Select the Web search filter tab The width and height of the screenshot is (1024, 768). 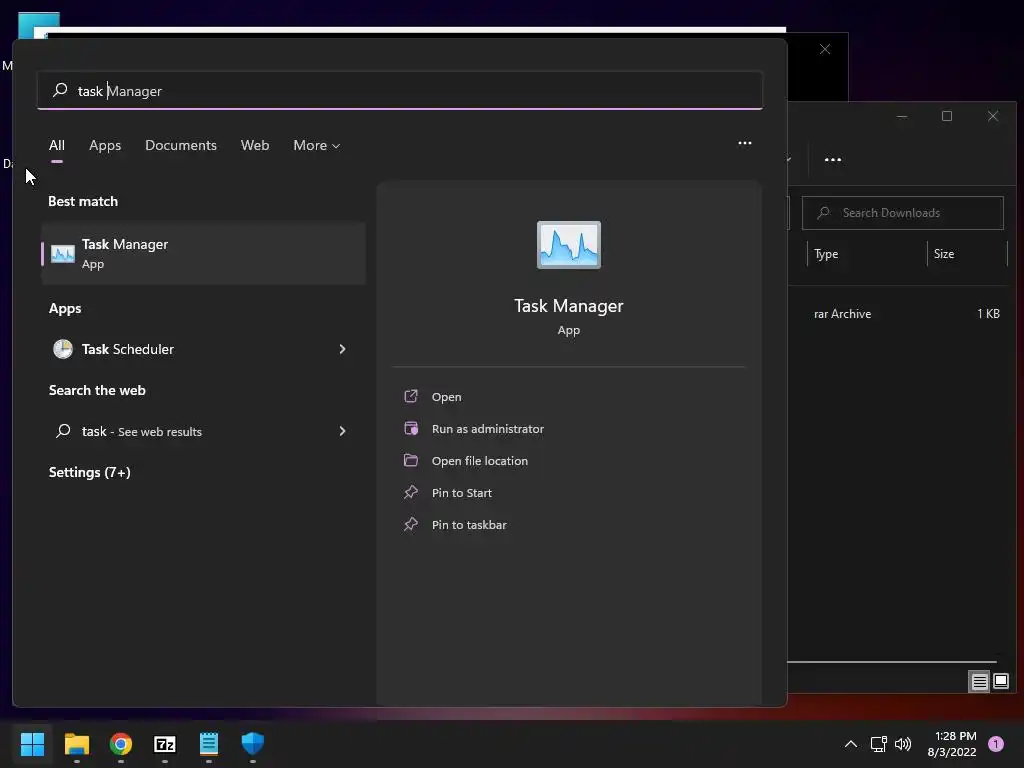[255, 145]
